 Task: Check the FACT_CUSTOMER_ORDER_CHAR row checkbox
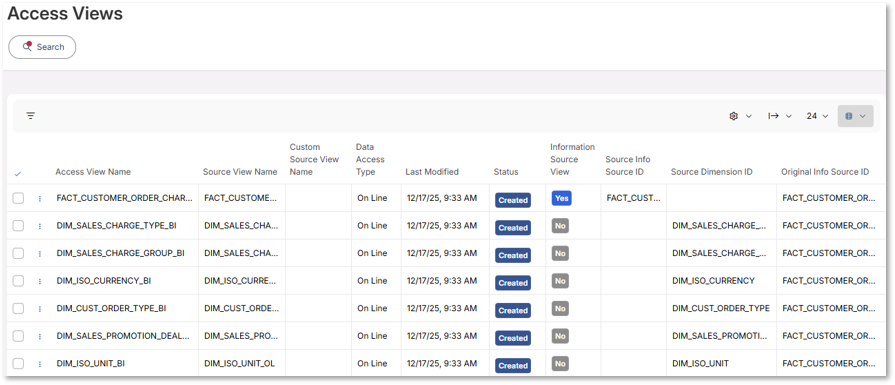coord(18,198)
